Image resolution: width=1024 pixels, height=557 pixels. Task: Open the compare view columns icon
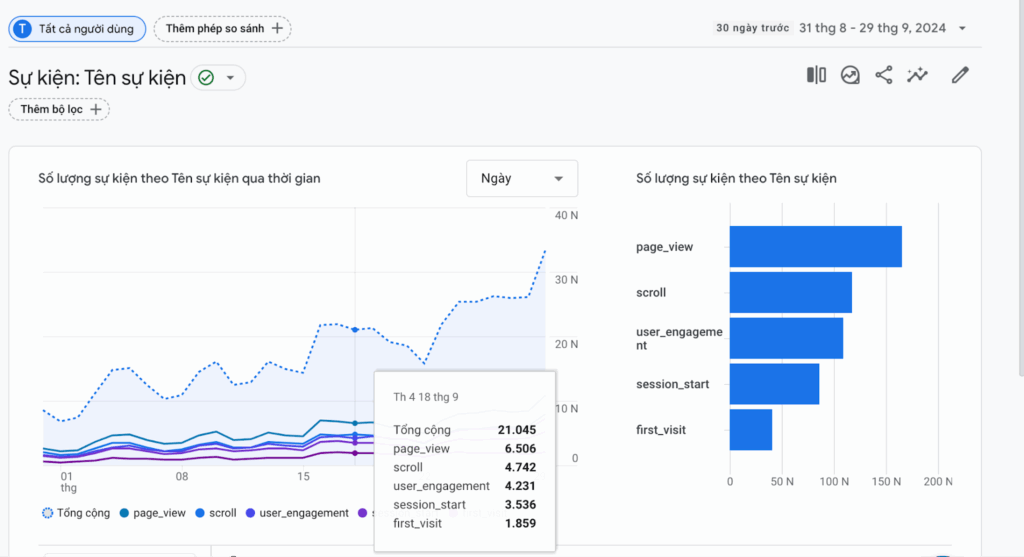[816, 75]
